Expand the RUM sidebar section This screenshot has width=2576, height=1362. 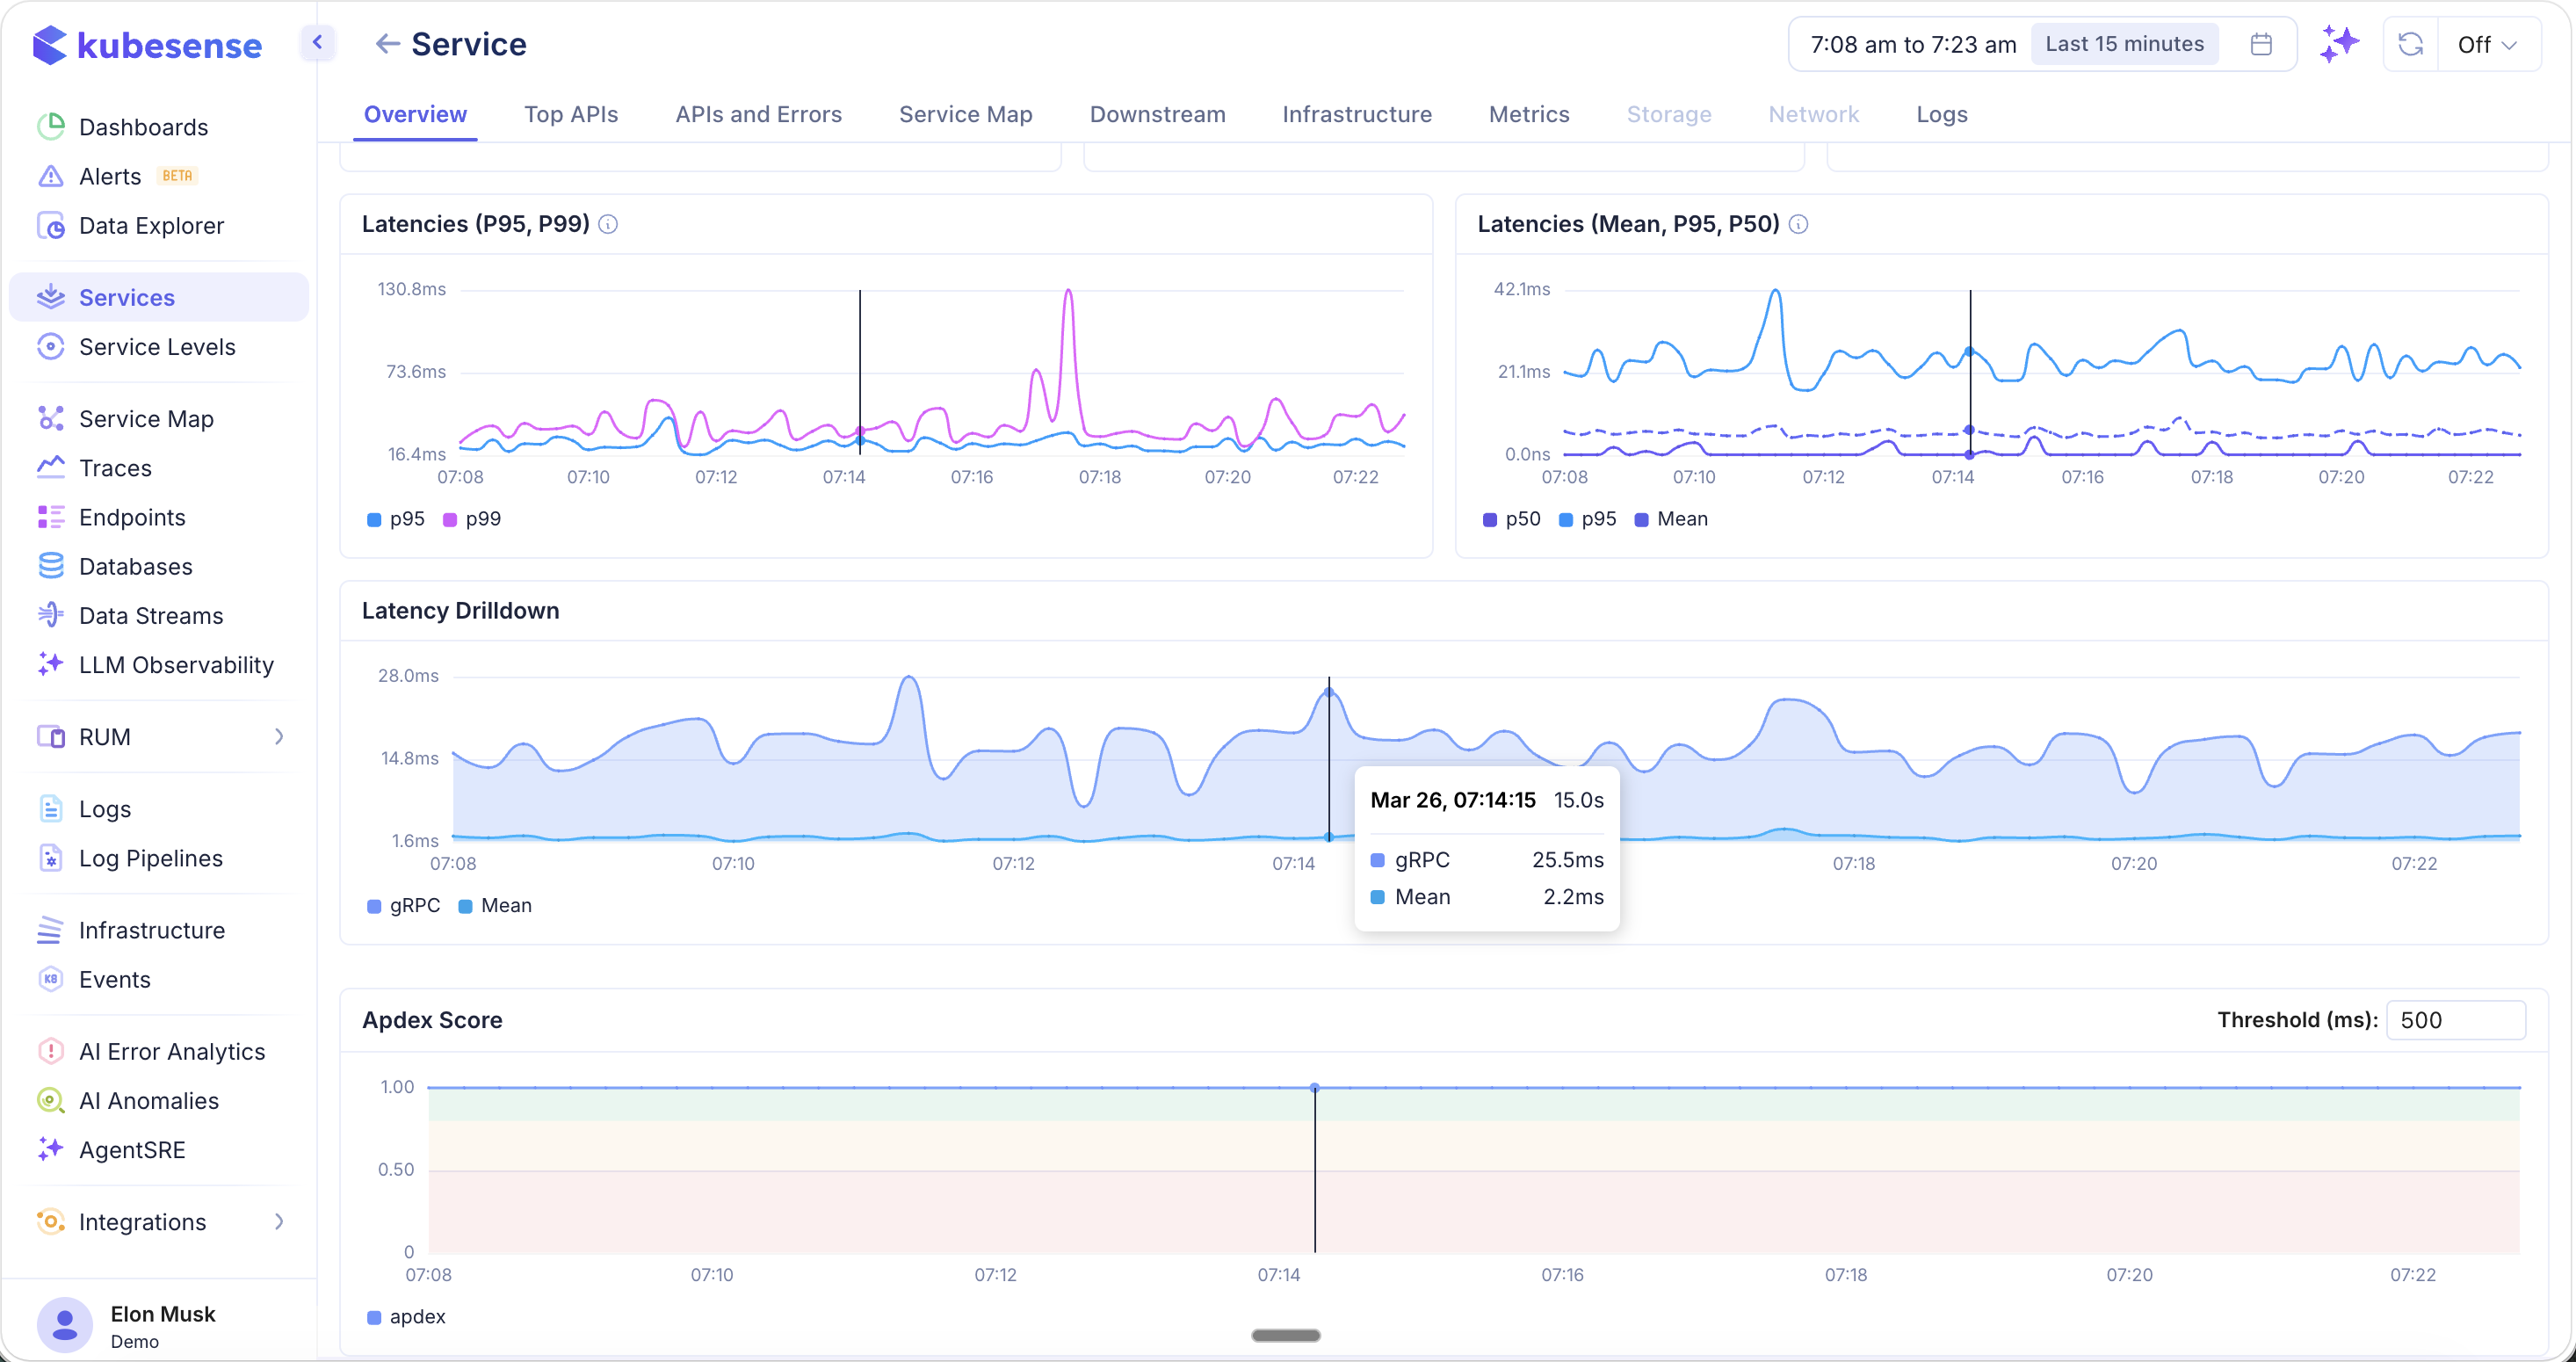tap(278, 736)
